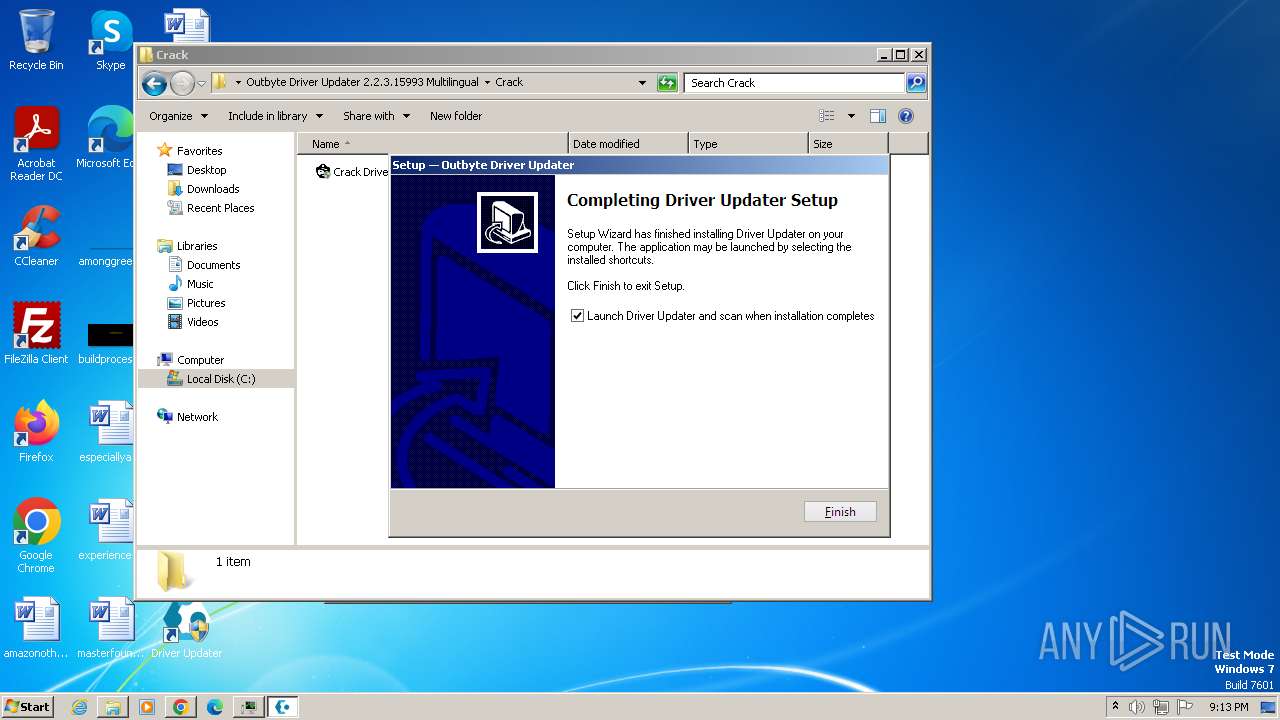1280x720 pixels.
Task: Open media player from taskbar
Action: (147, 707)
